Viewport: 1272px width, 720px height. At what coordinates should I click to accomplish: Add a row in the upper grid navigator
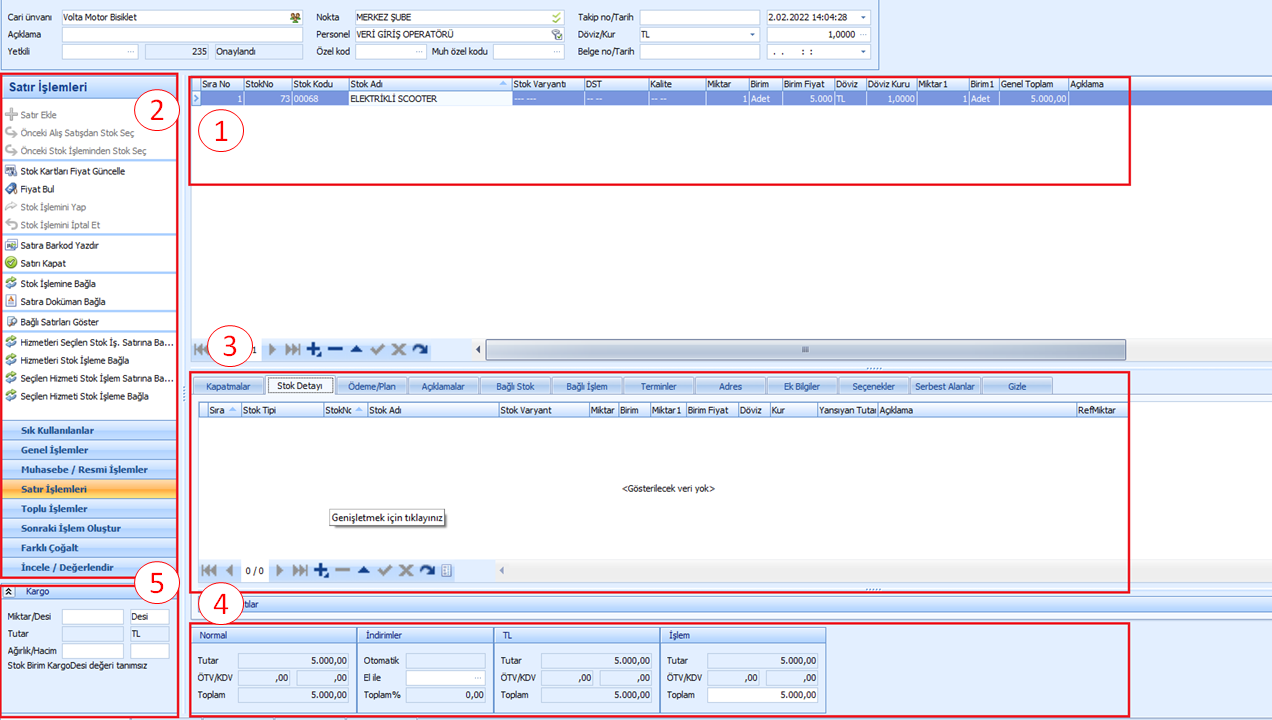[314, 349]
